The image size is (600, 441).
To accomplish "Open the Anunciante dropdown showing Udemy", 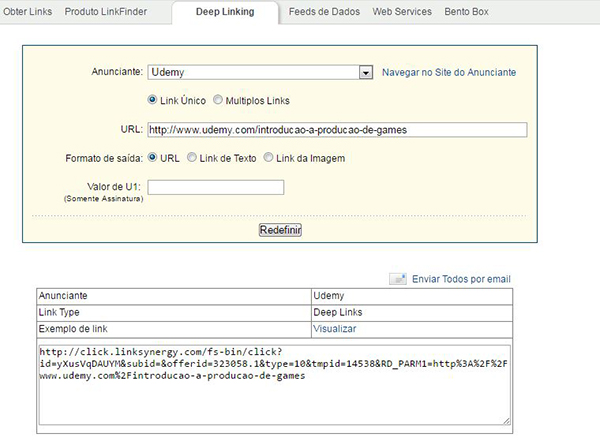I will [260, 72].
